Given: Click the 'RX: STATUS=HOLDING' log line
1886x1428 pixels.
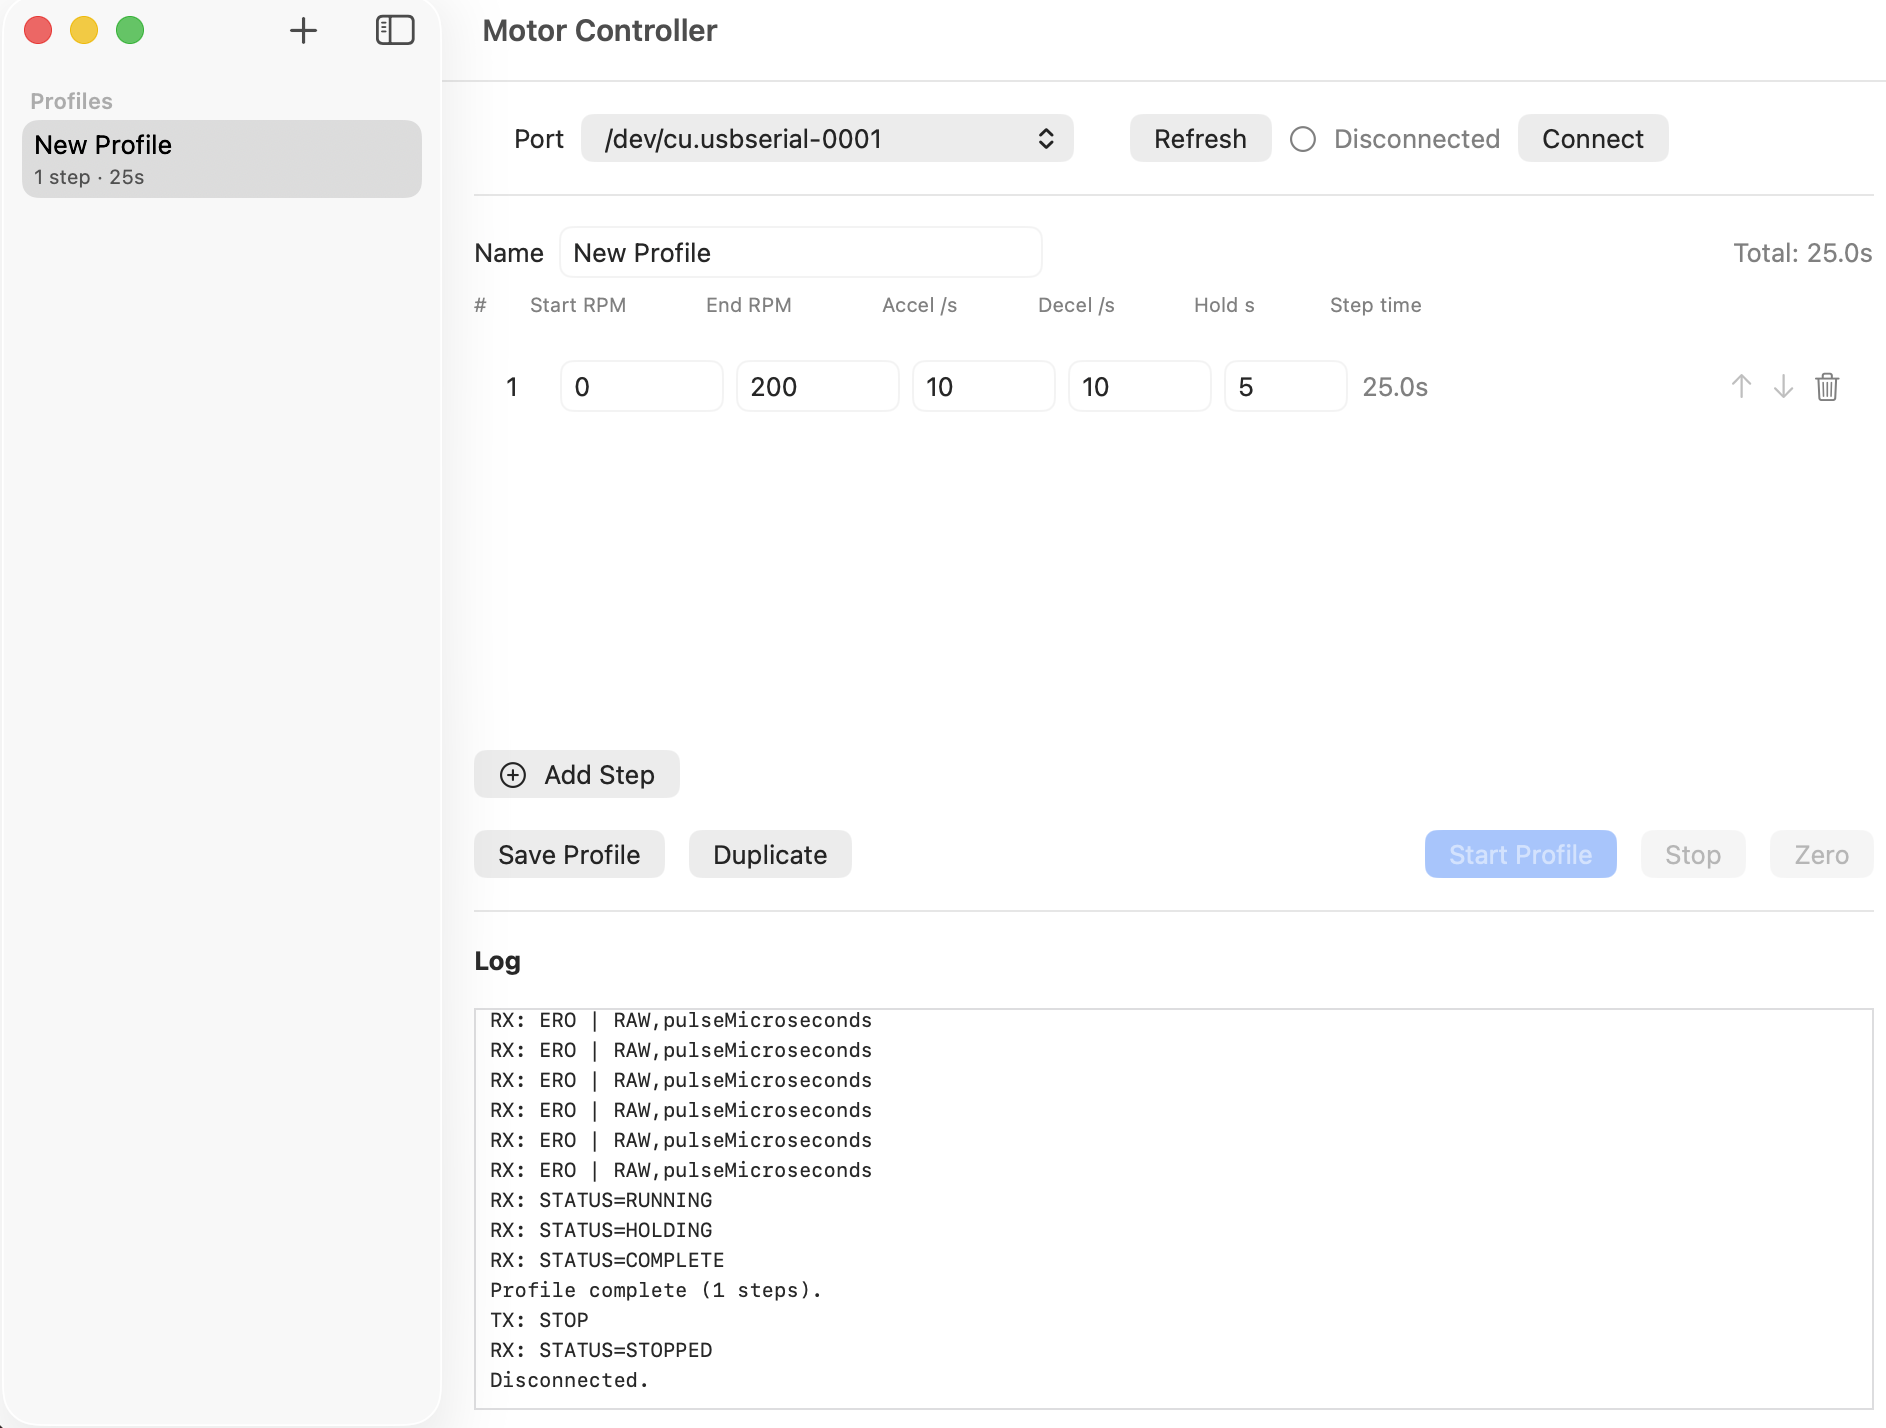Looking at the screenshot, I should click(601, 1230).
